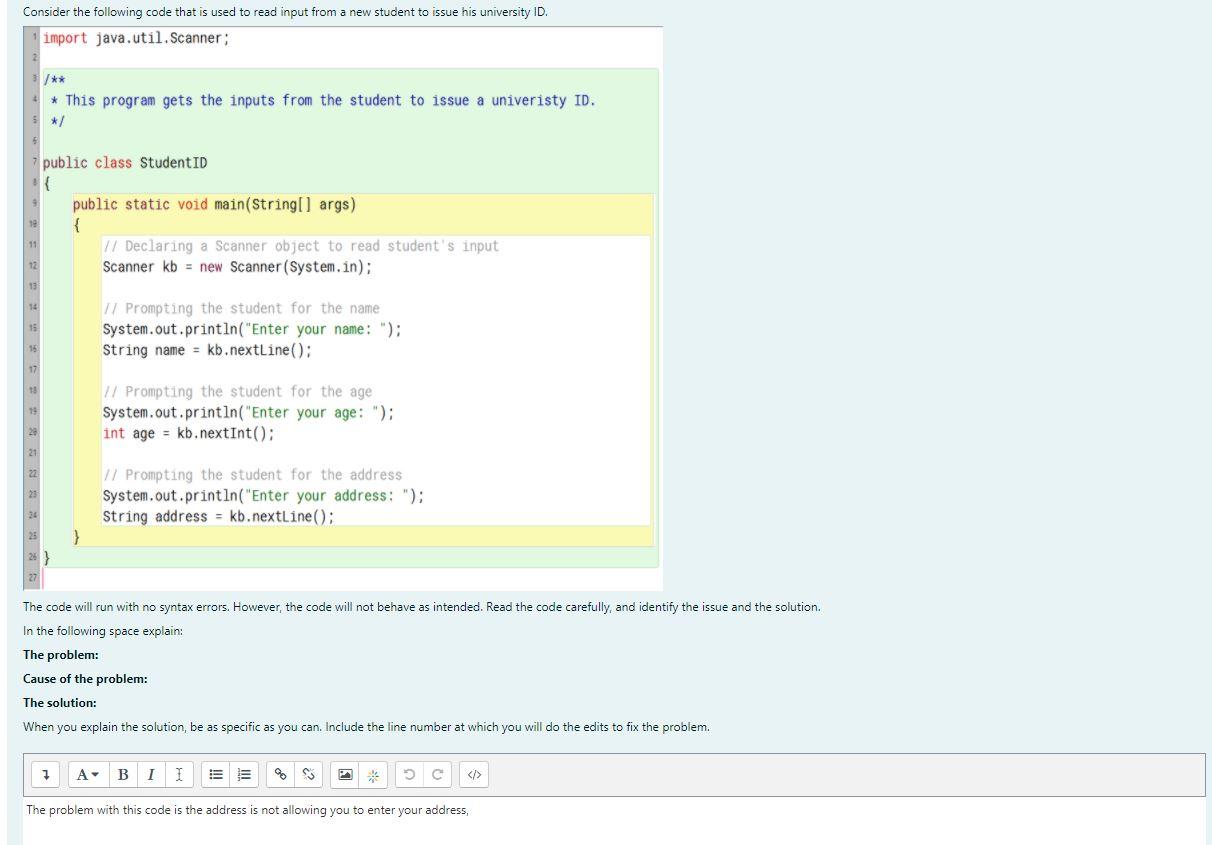Click 'public class StudentID' line

click(x=125, y=163)
